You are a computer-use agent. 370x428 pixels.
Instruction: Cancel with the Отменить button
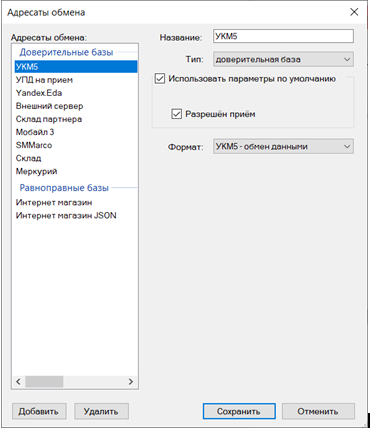318,411
